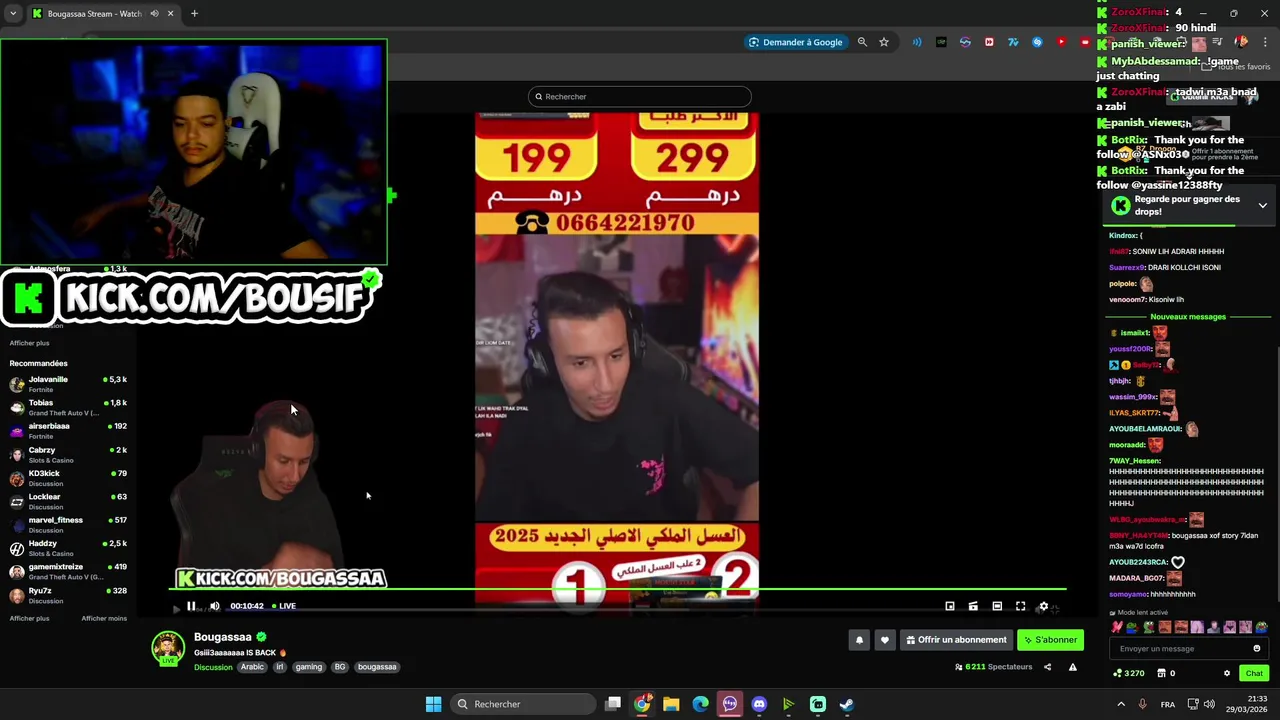This screenshot has height=720, width=1280.
Task: Jump to Nouveaux messages in chat
Action: [1188, 317]
